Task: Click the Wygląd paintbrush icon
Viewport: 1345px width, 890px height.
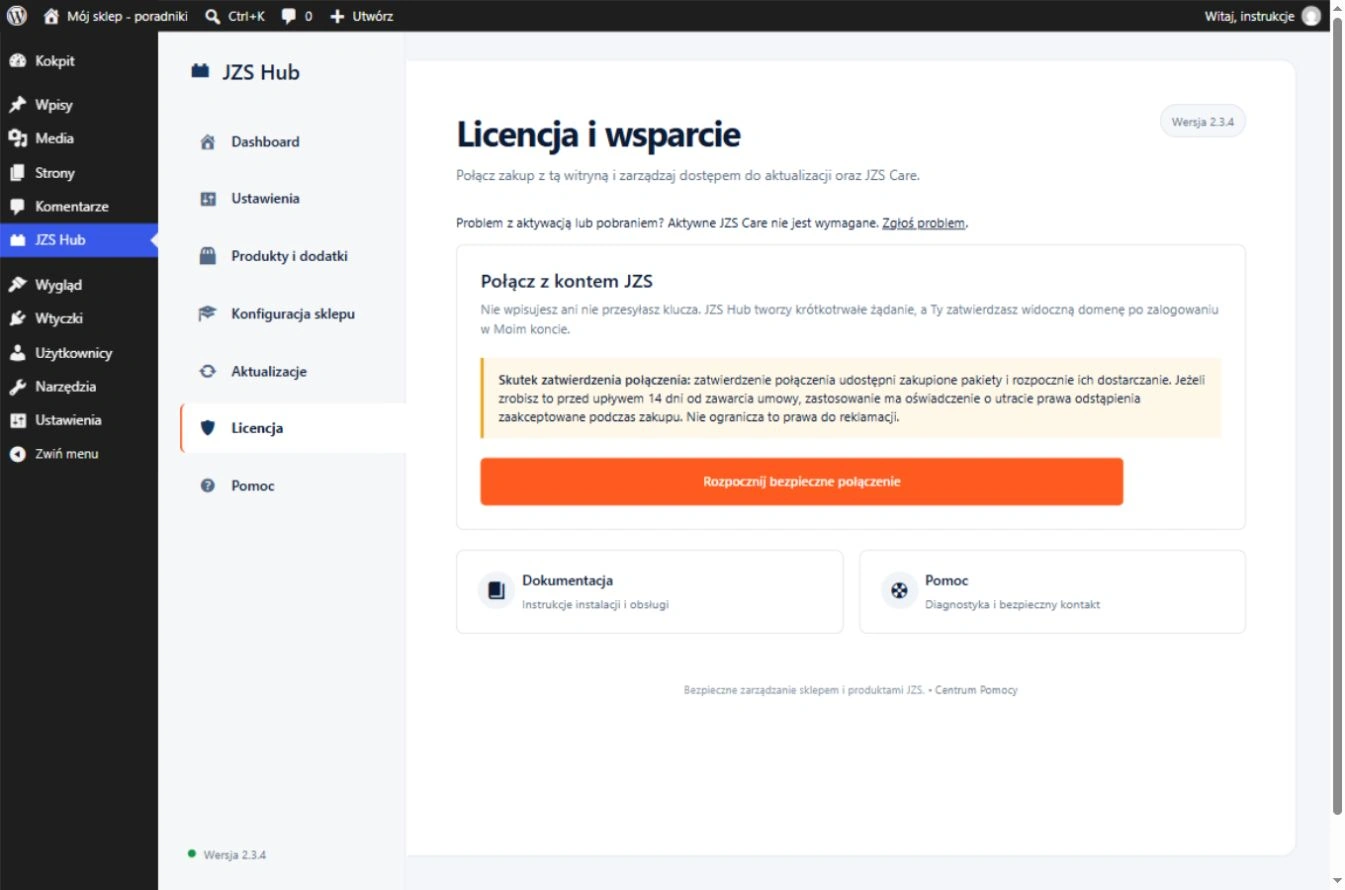Action: 17,285
